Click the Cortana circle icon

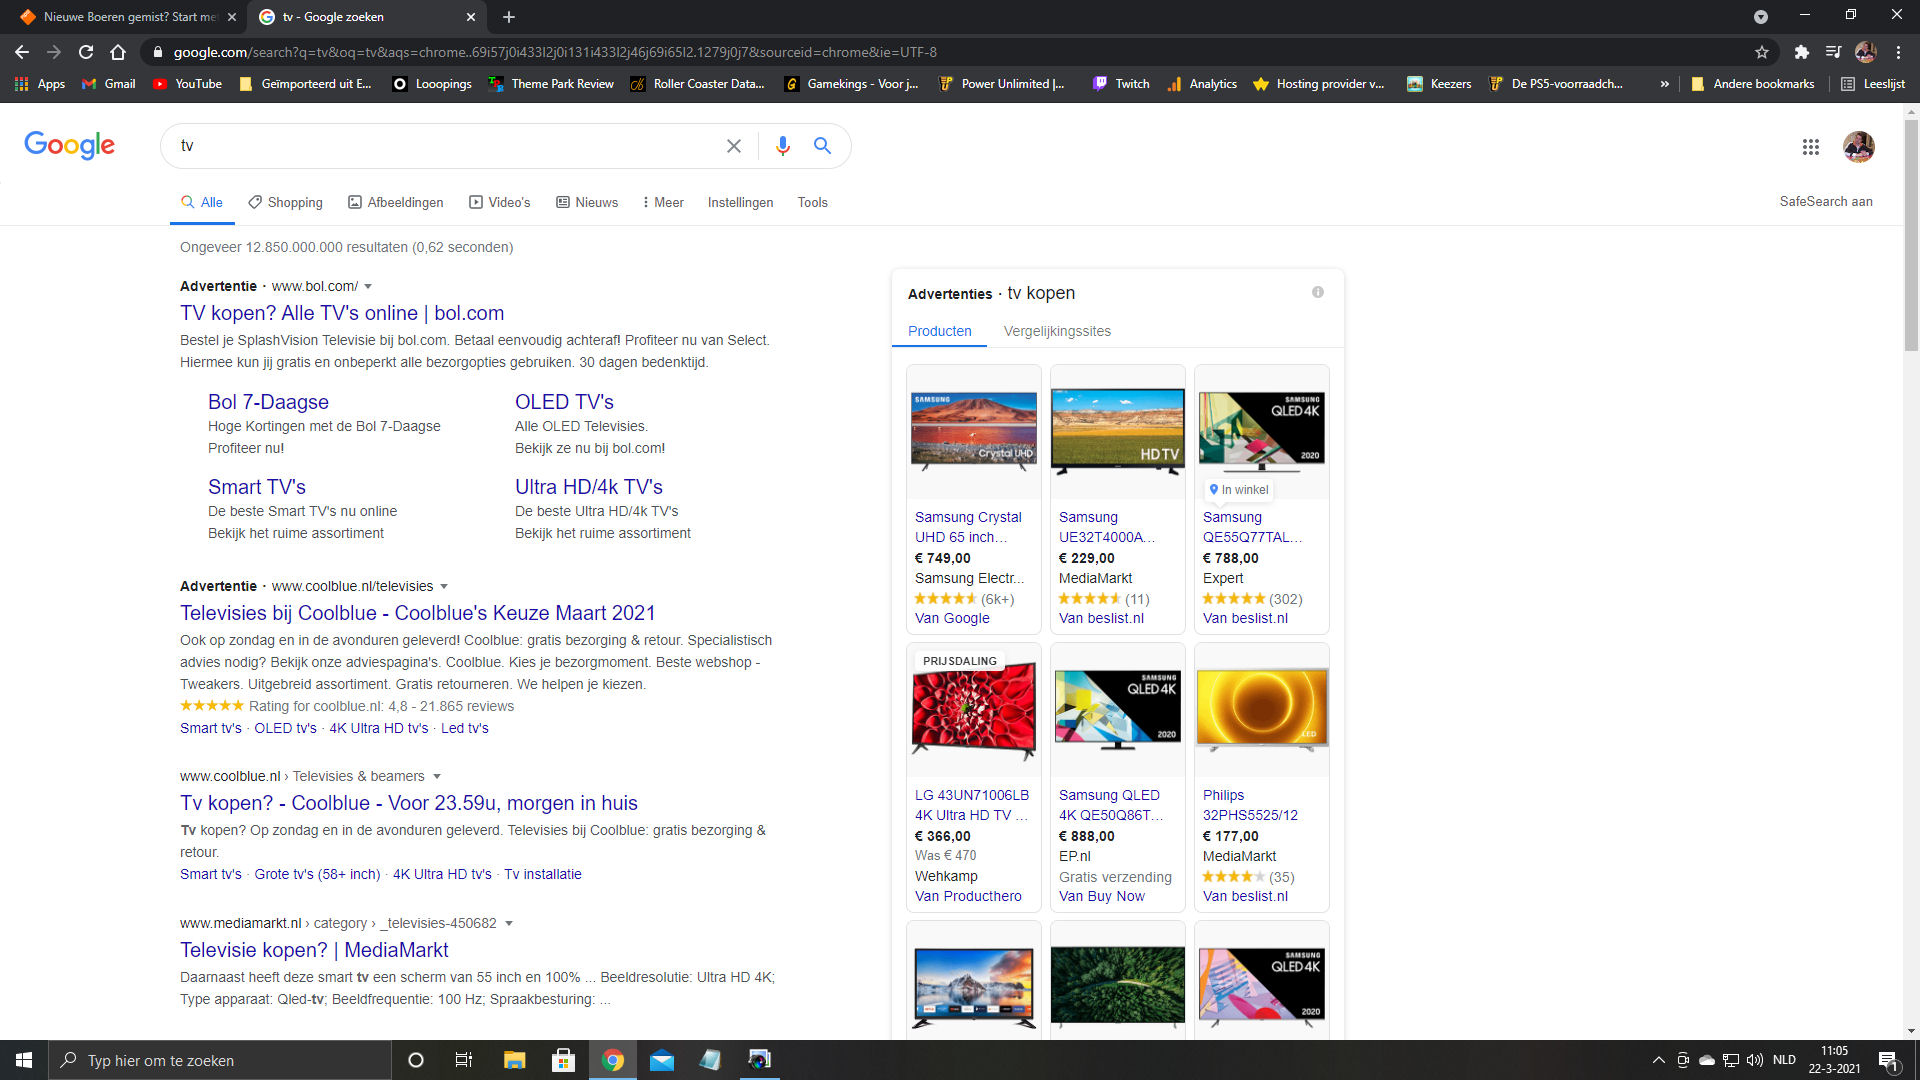416,1060
